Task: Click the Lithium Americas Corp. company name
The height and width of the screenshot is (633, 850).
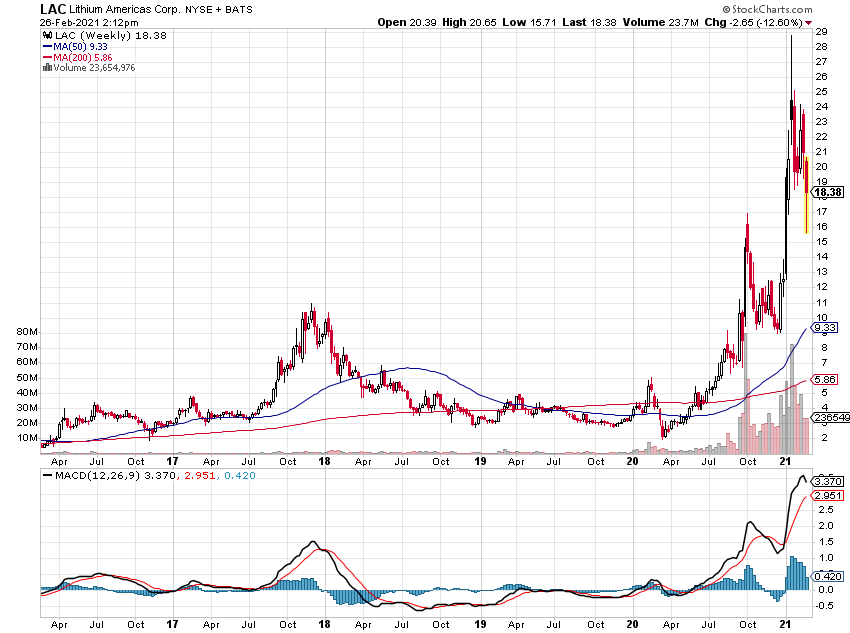Action: pos(125,9)
